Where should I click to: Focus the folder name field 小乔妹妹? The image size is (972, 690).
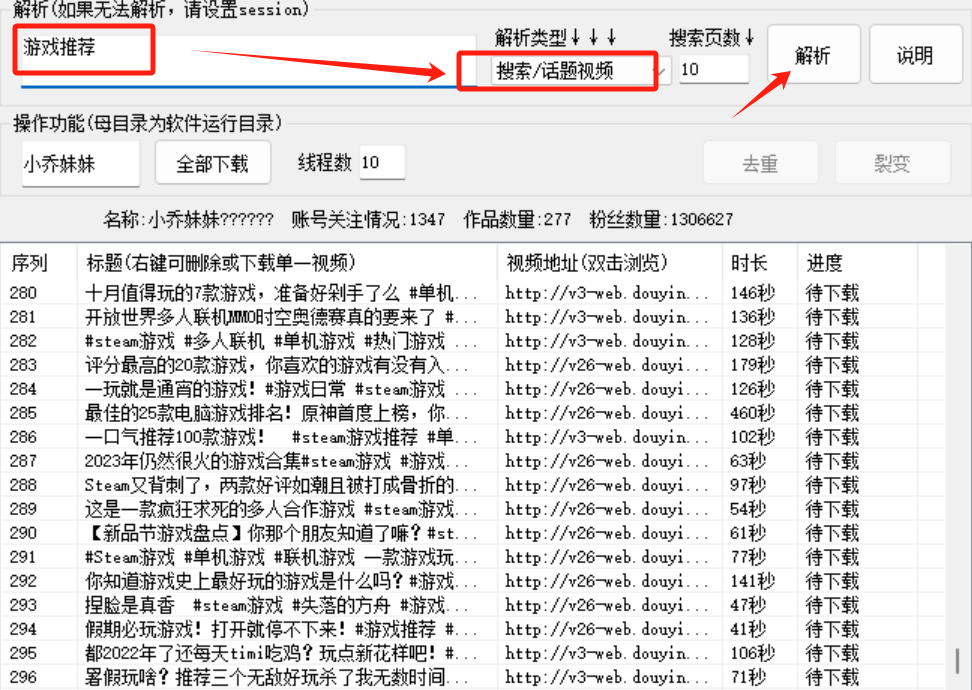click(x=81, y=164)
